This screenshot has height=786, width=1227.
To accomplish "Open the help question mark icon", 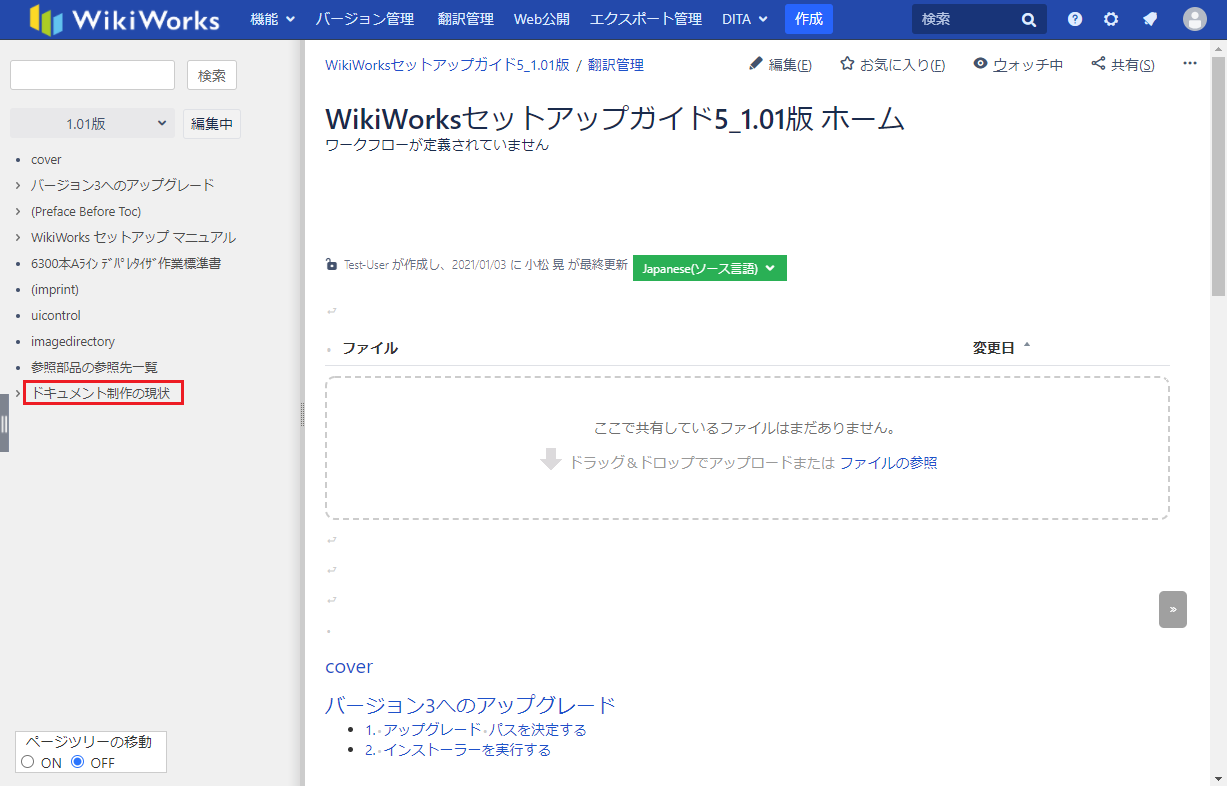I will (x=1075, y=19).
